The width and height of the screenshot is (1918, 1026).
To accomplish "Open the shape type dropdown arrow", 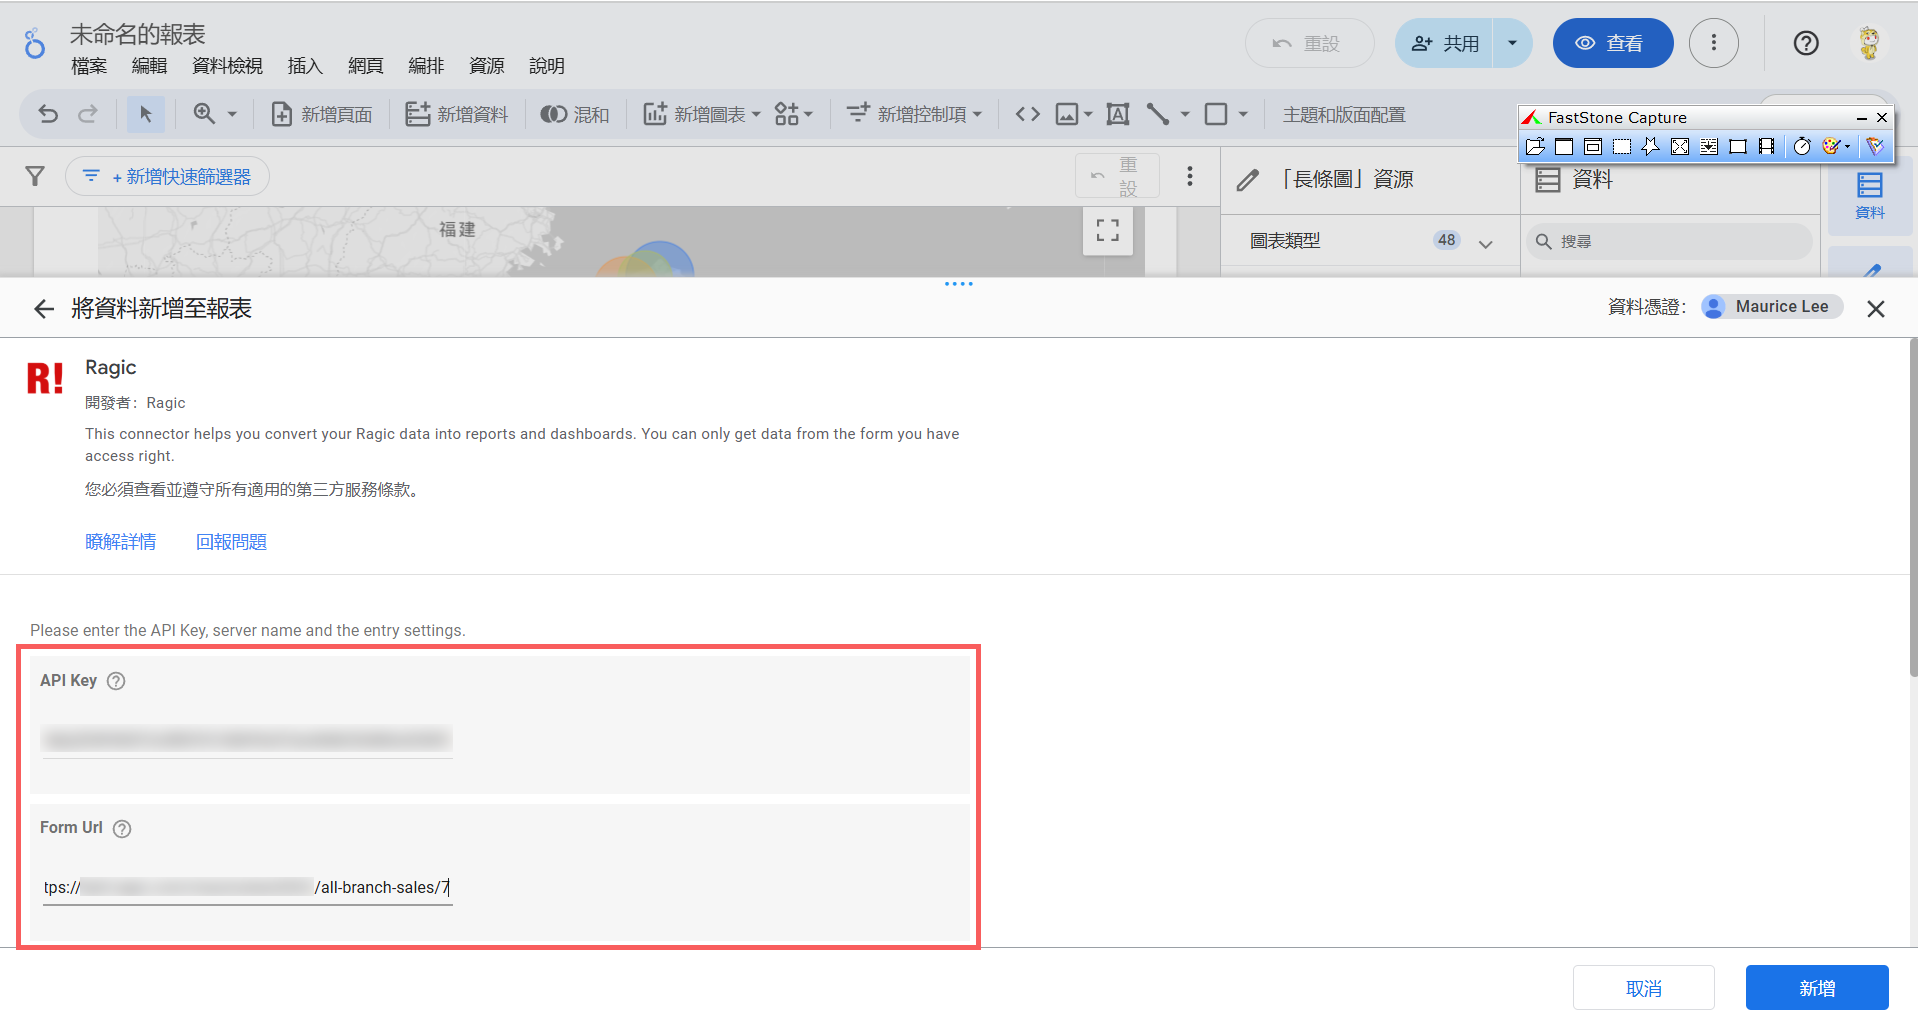I will point(1243,114).
